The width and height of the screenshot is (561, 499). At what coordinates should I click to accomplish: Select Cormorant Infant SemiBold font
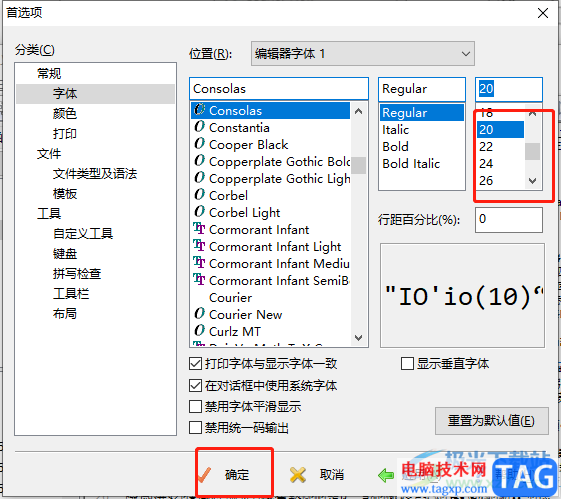(x=270, y=280)
